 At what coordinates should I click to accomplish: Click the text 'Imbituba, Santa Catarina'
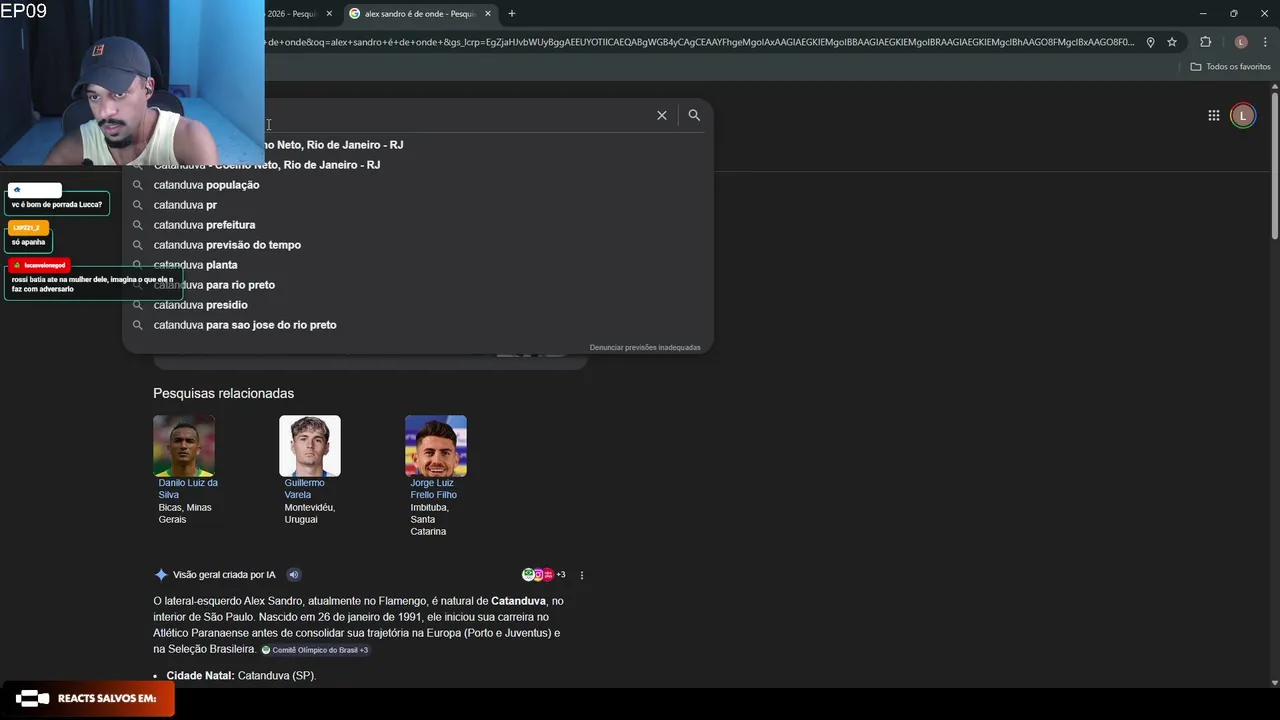(430, 519)
